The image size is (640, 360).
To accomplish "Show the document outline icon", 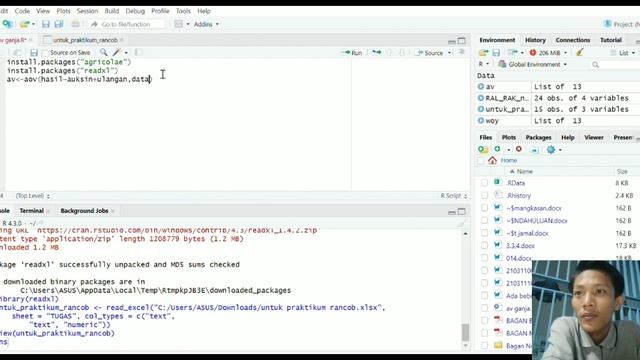I will pyautogui.click(x=462, y=52).
